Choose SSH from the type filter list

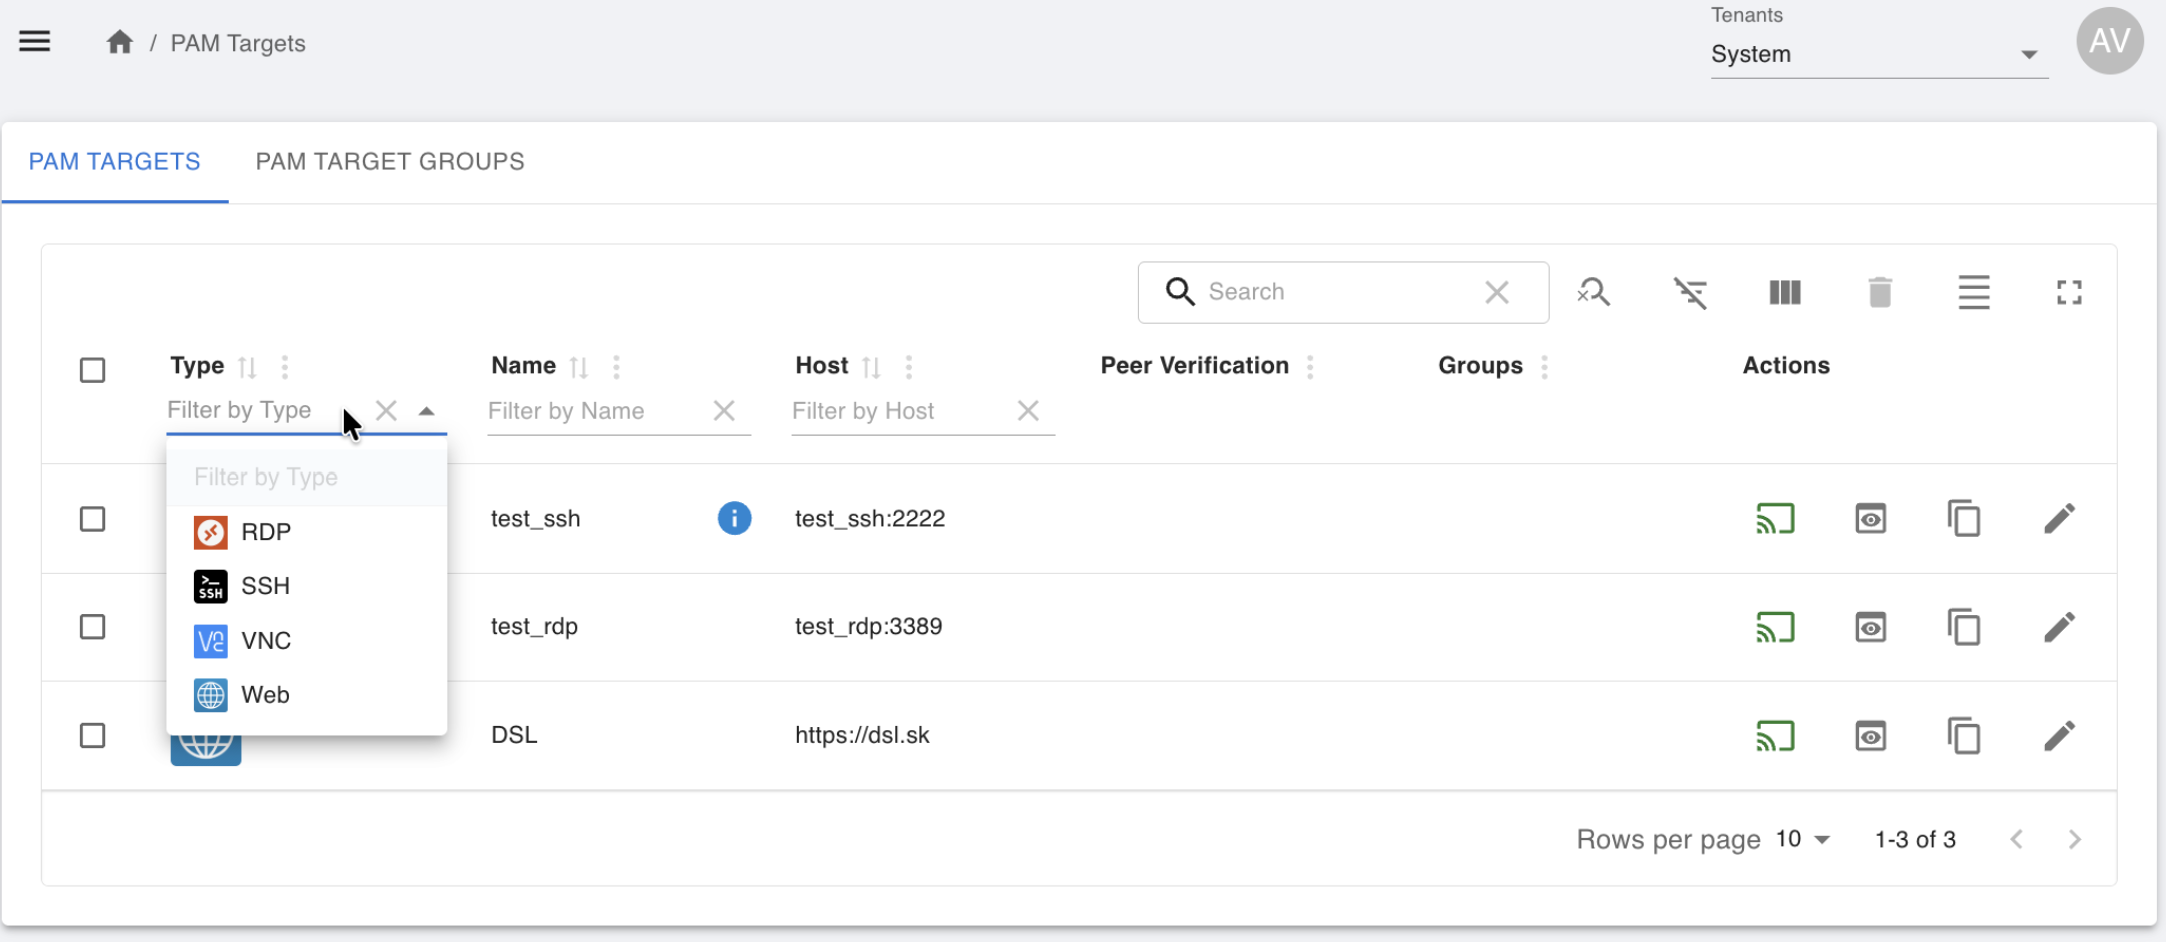click(x=265, y=586)
